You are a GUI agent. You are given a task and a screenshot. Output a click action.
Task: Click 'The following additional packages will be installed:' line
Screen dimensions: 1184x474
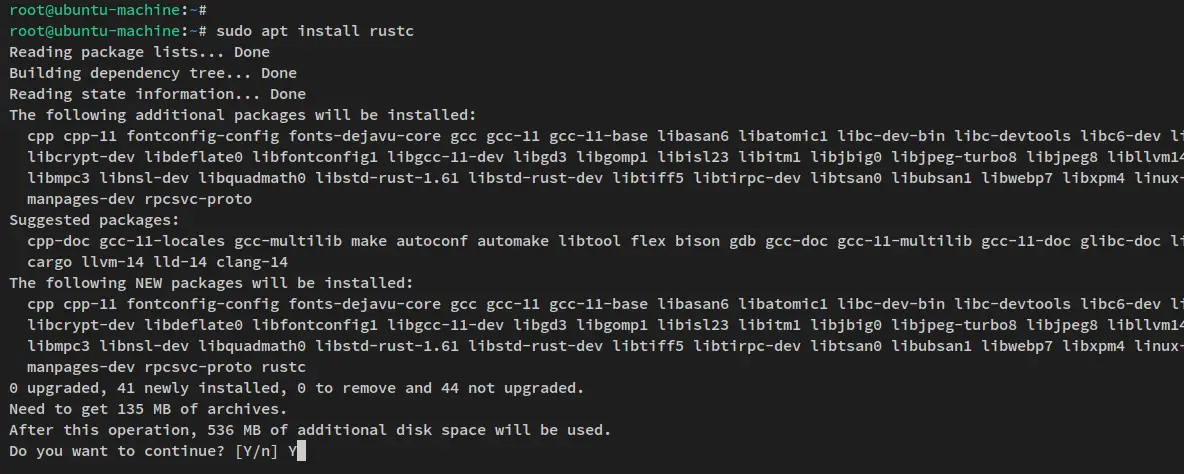[x=242, y=115]
